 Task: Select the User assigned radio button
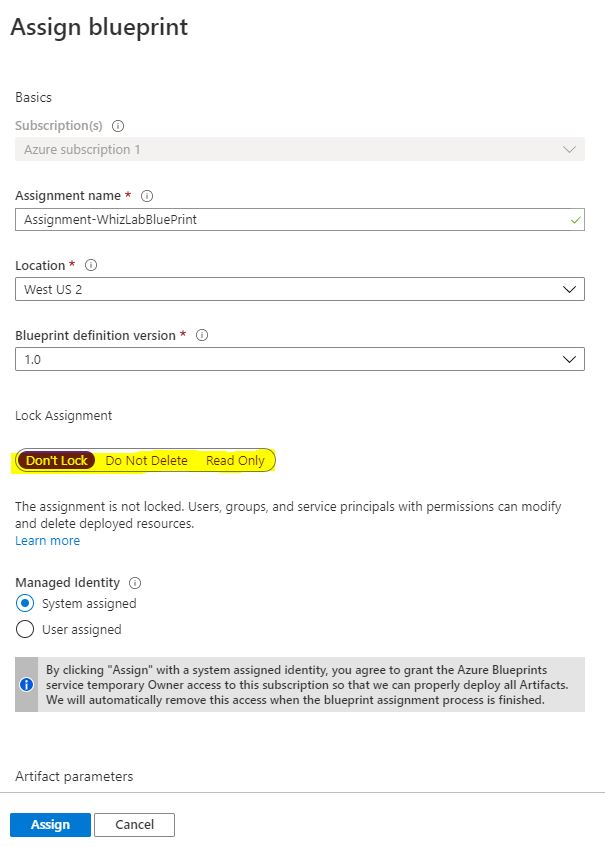25,629
